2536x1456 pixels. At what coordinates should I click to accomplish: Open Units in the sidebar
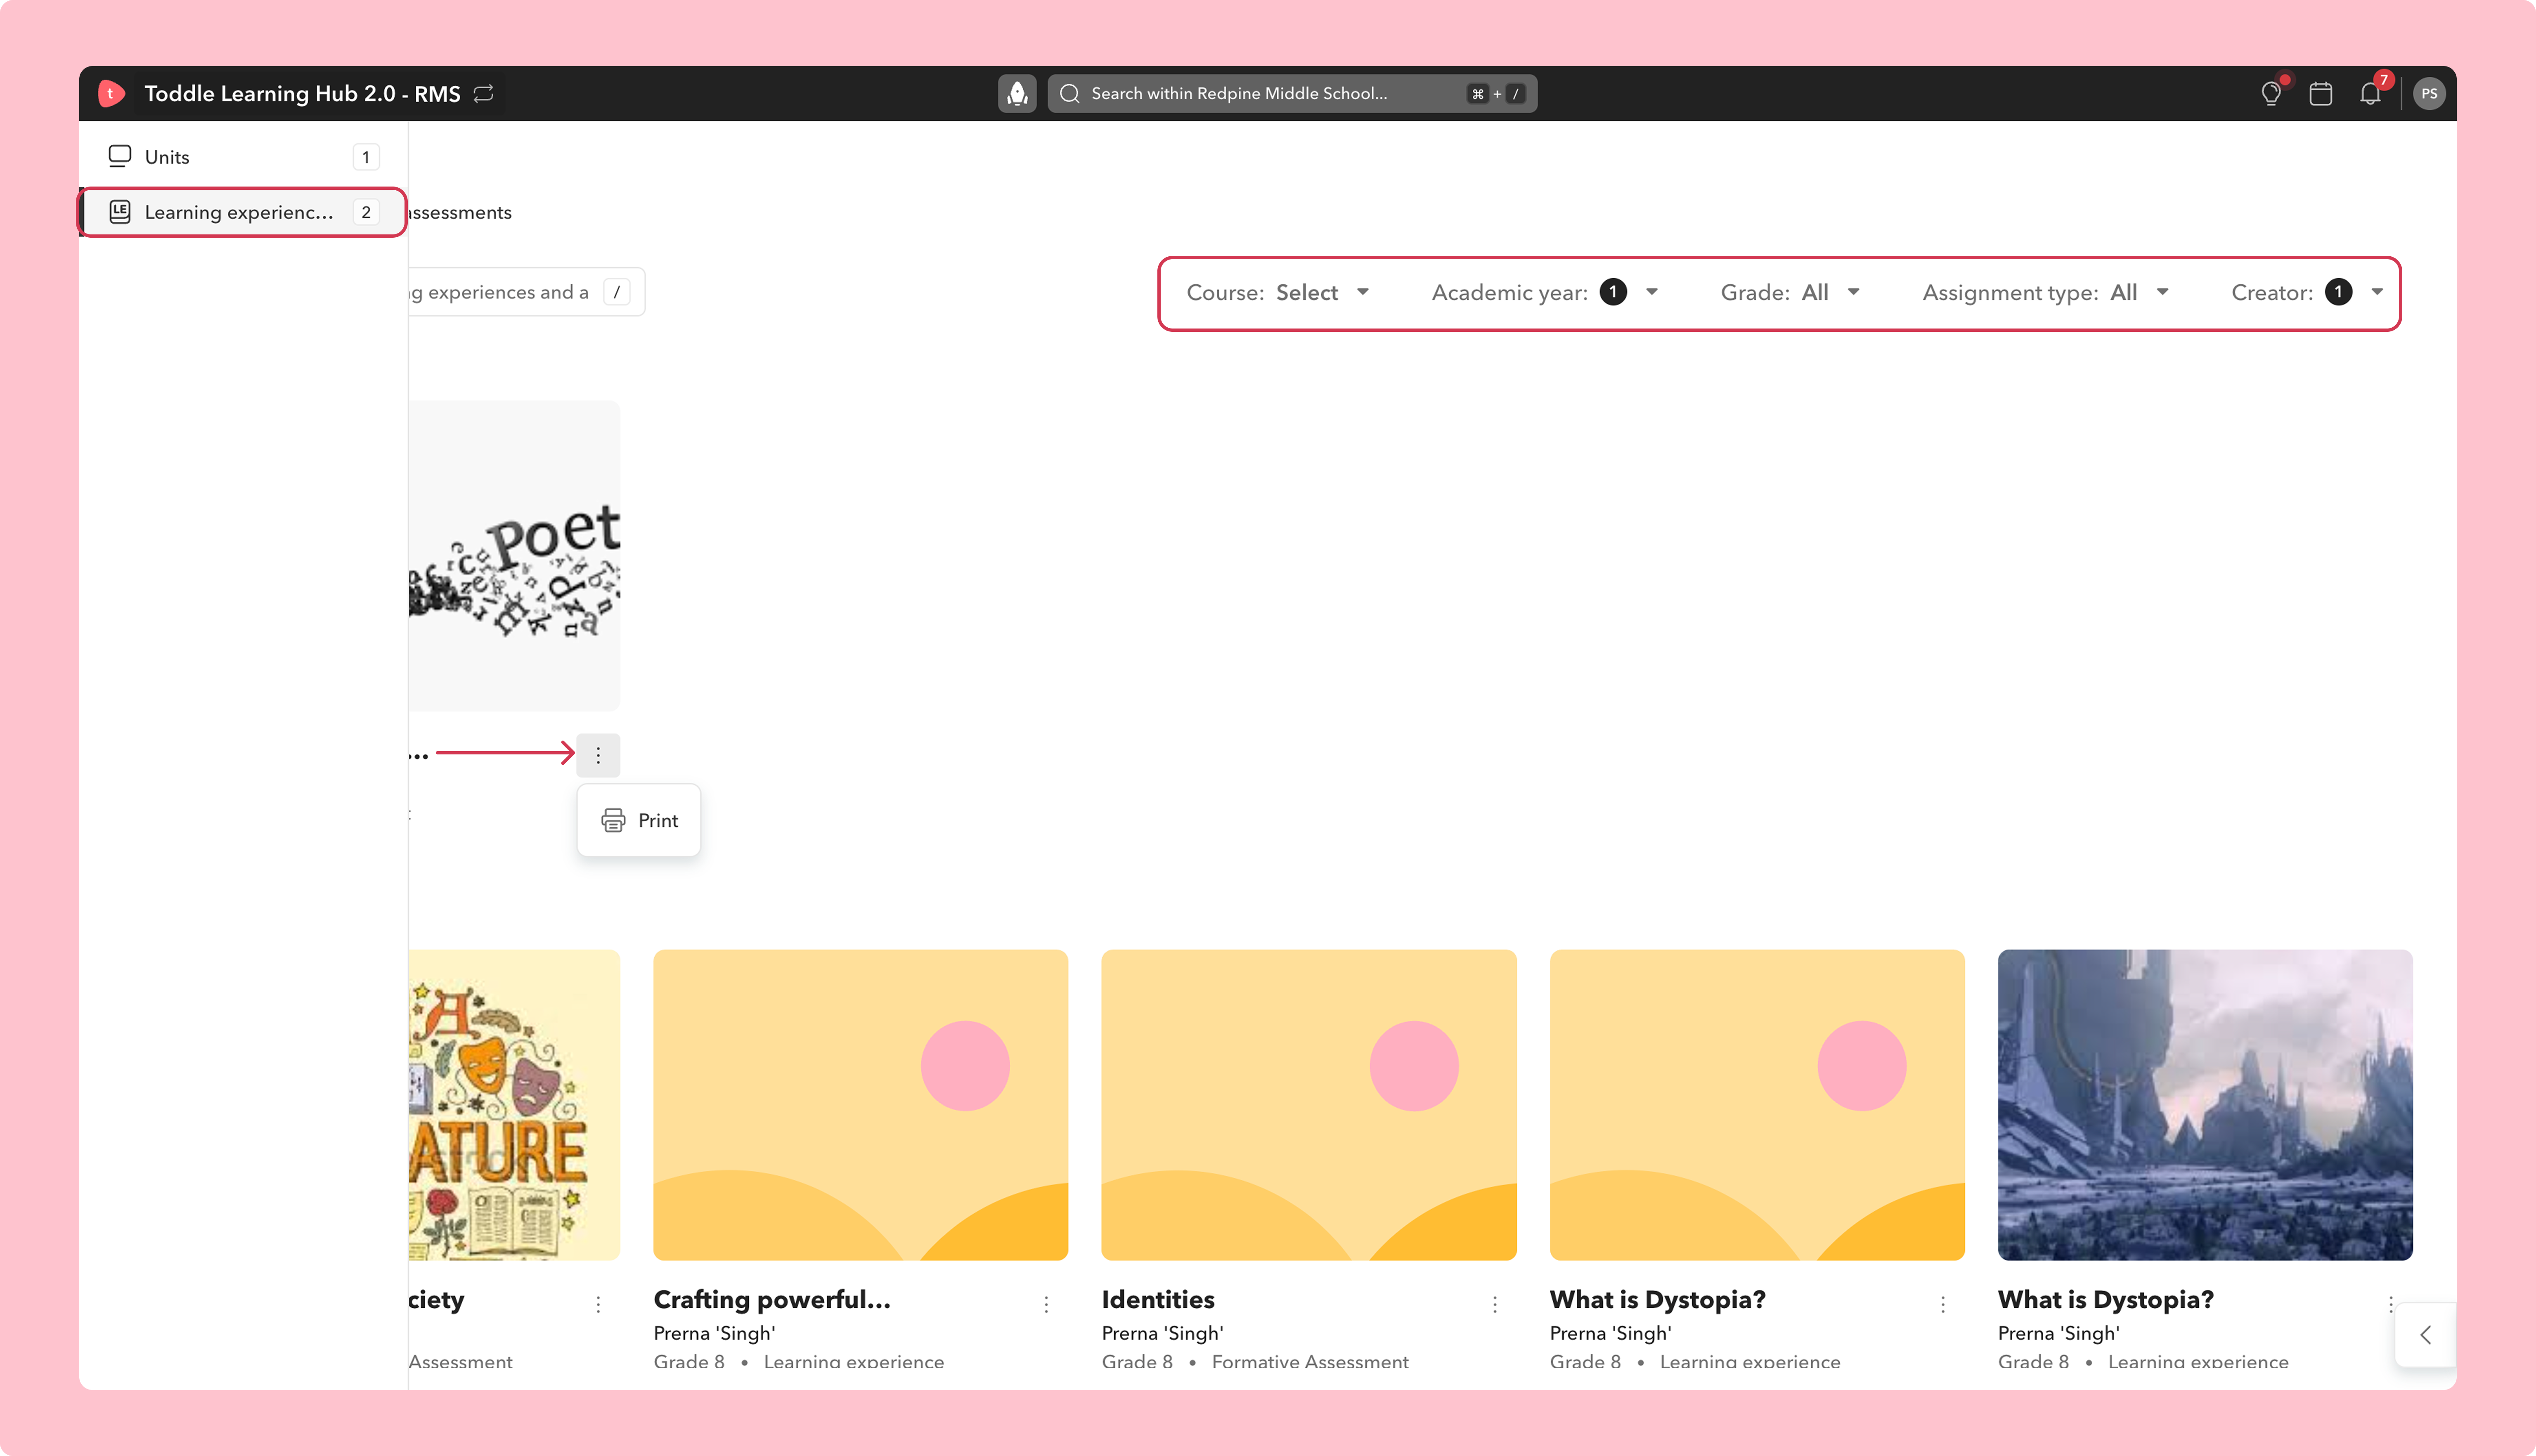(x=243, y=156)
